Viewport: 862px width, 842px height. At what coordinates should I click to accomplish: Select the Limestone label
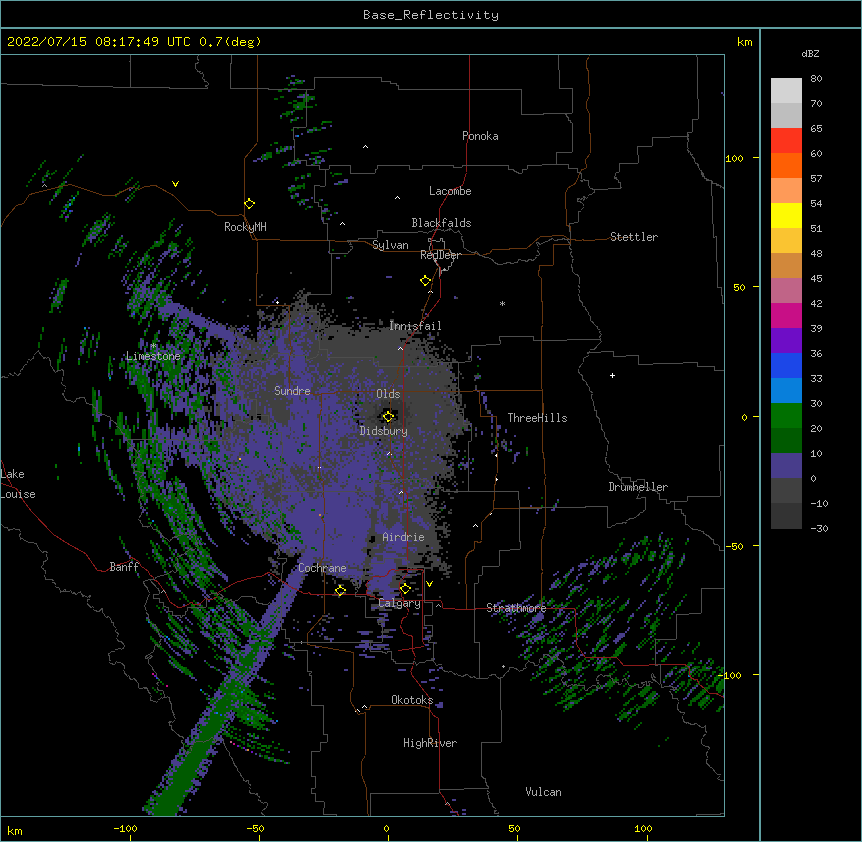[153, 356]
